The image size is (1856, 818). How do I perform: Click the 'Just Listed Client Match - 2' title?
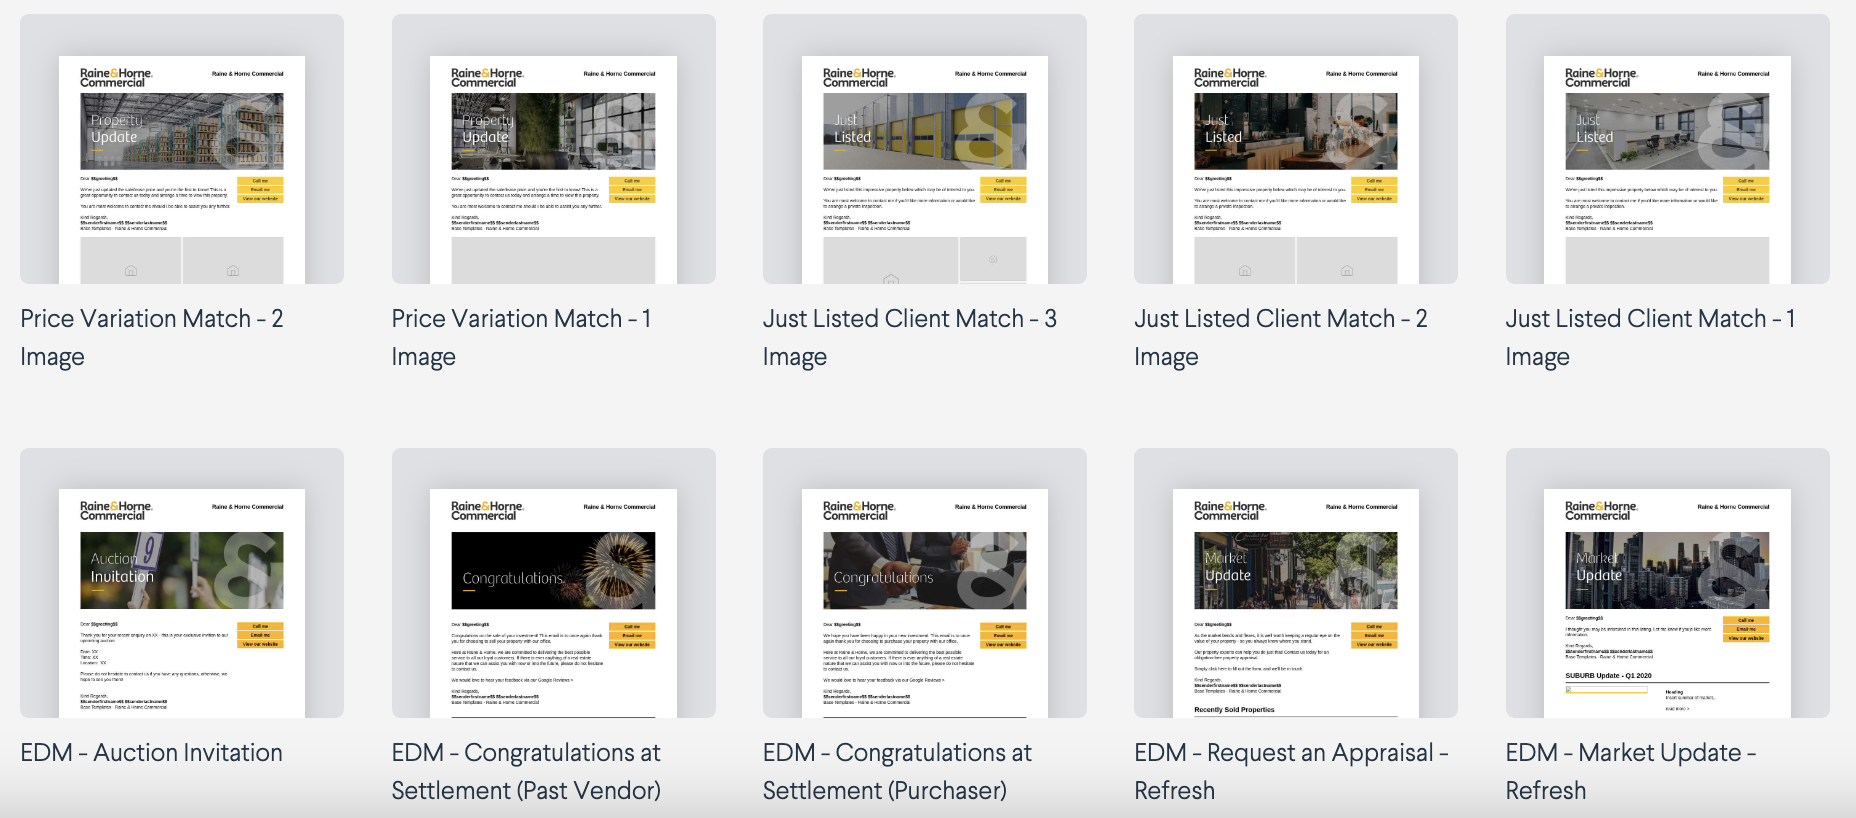[1280, 319]
